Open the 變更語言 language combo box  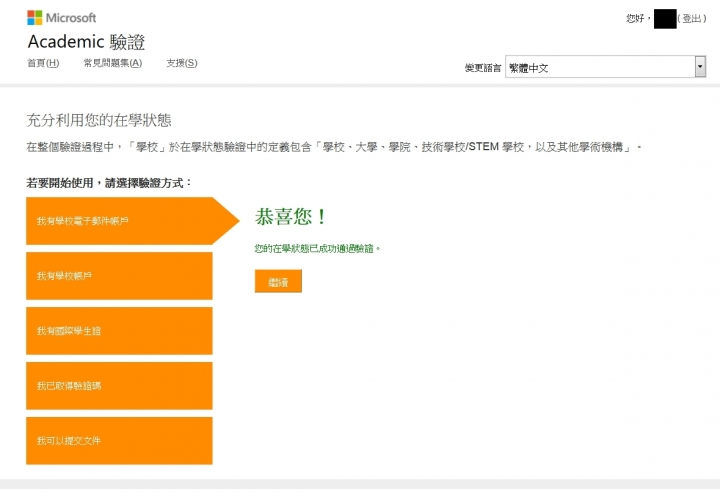point(605,67)
